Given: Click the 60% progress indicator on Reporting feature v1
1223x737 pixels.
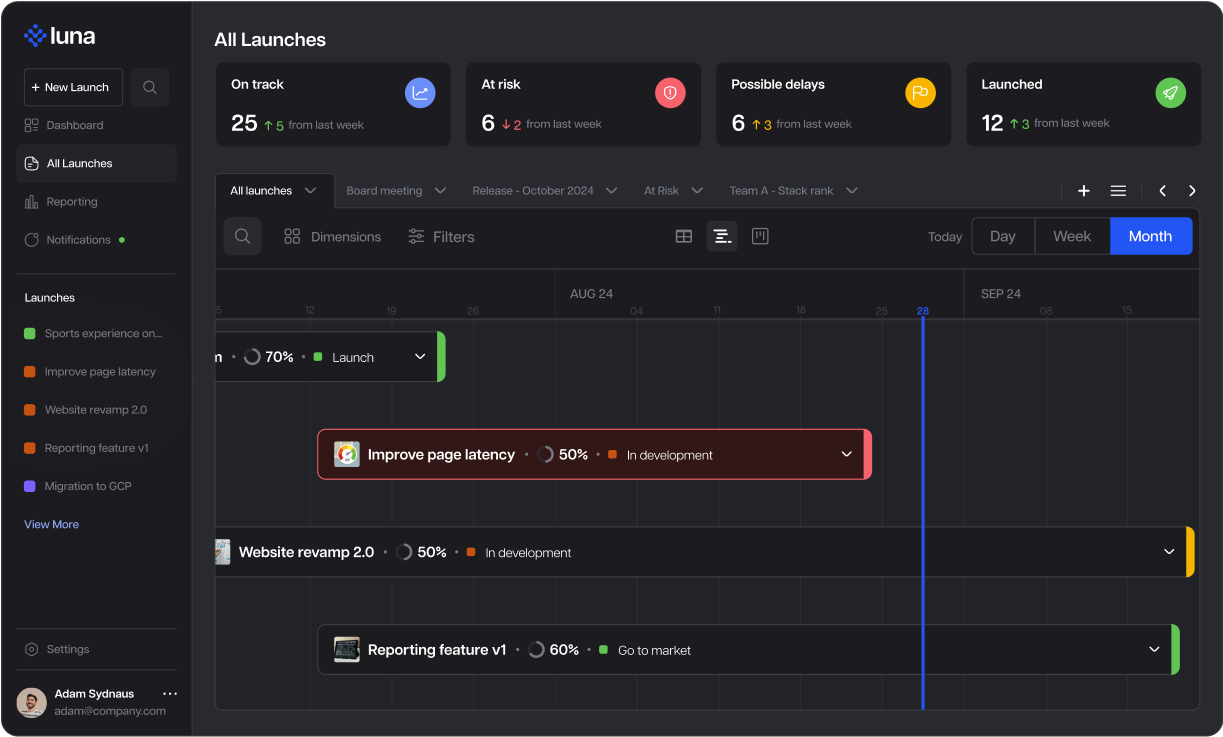Looking at the screenshot, I should [554, 649].
